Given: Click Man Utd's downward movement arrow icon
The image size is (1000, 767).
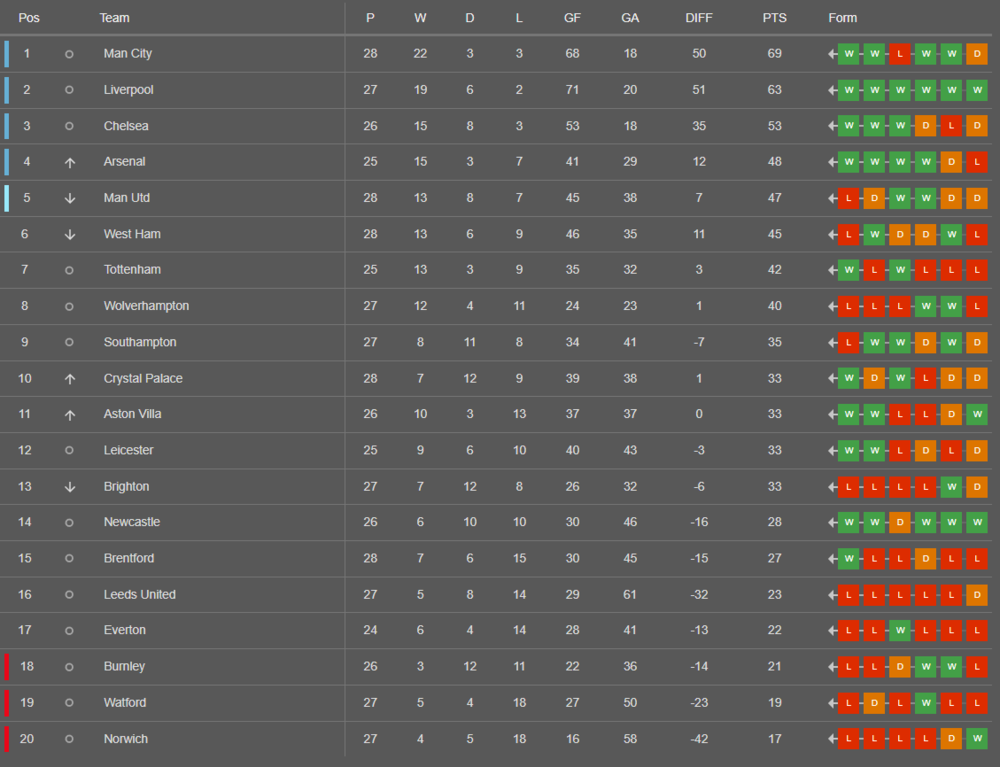Looking at the screenshot, I should [70, 198].
